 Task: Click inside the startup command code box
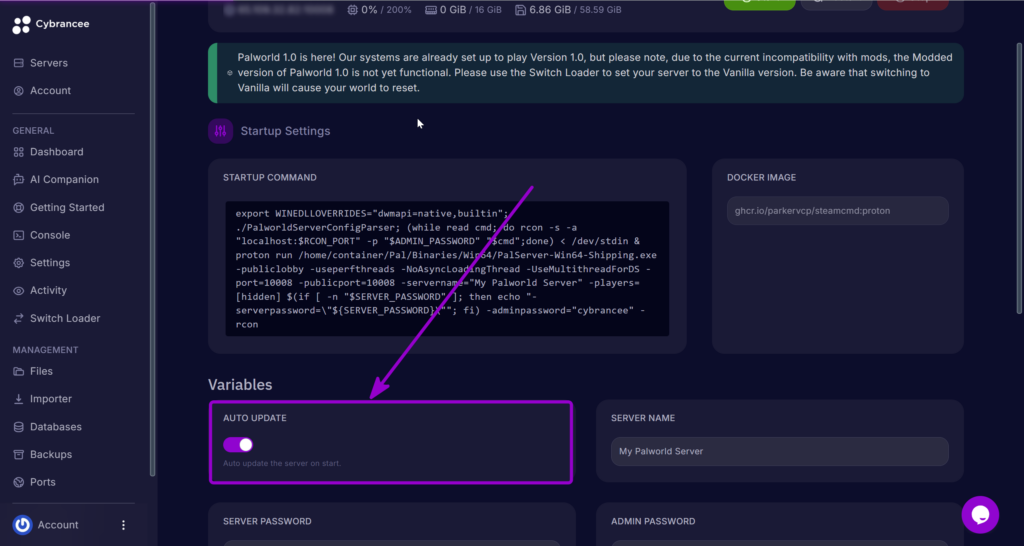(x=447, y=268)
